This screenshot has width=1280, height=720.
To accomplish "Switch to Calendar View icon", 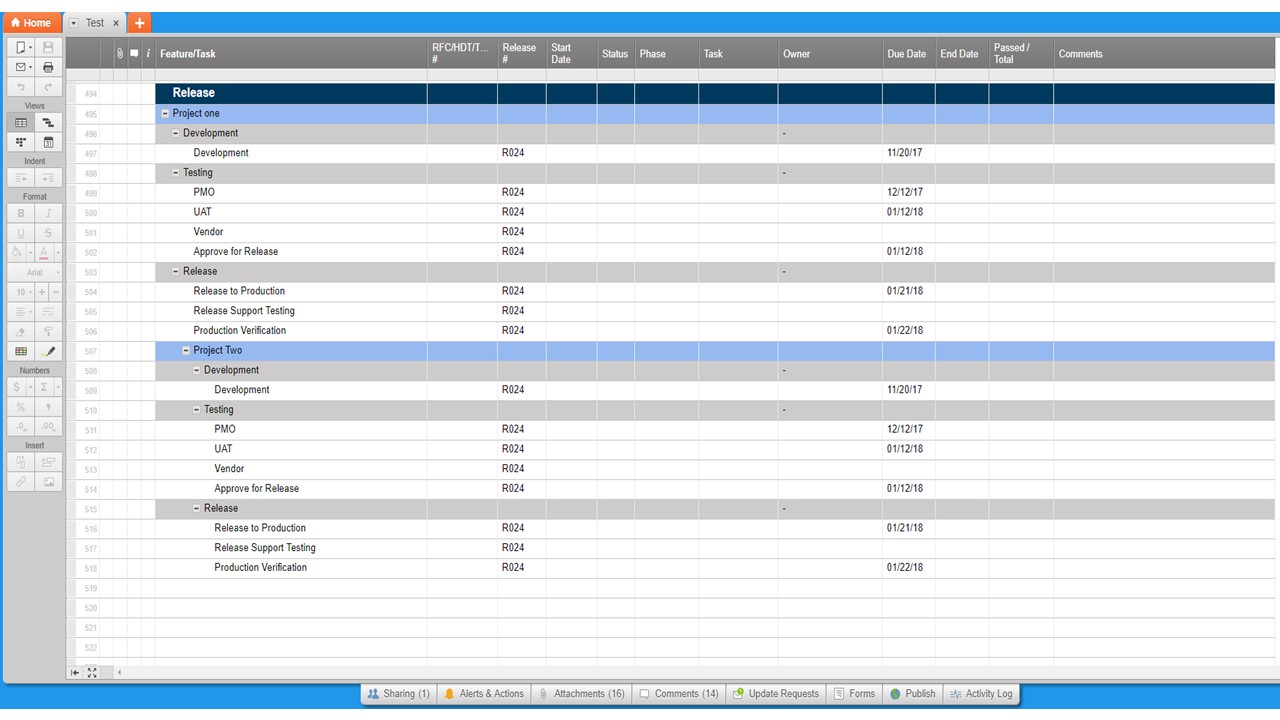I will point(48,142).
